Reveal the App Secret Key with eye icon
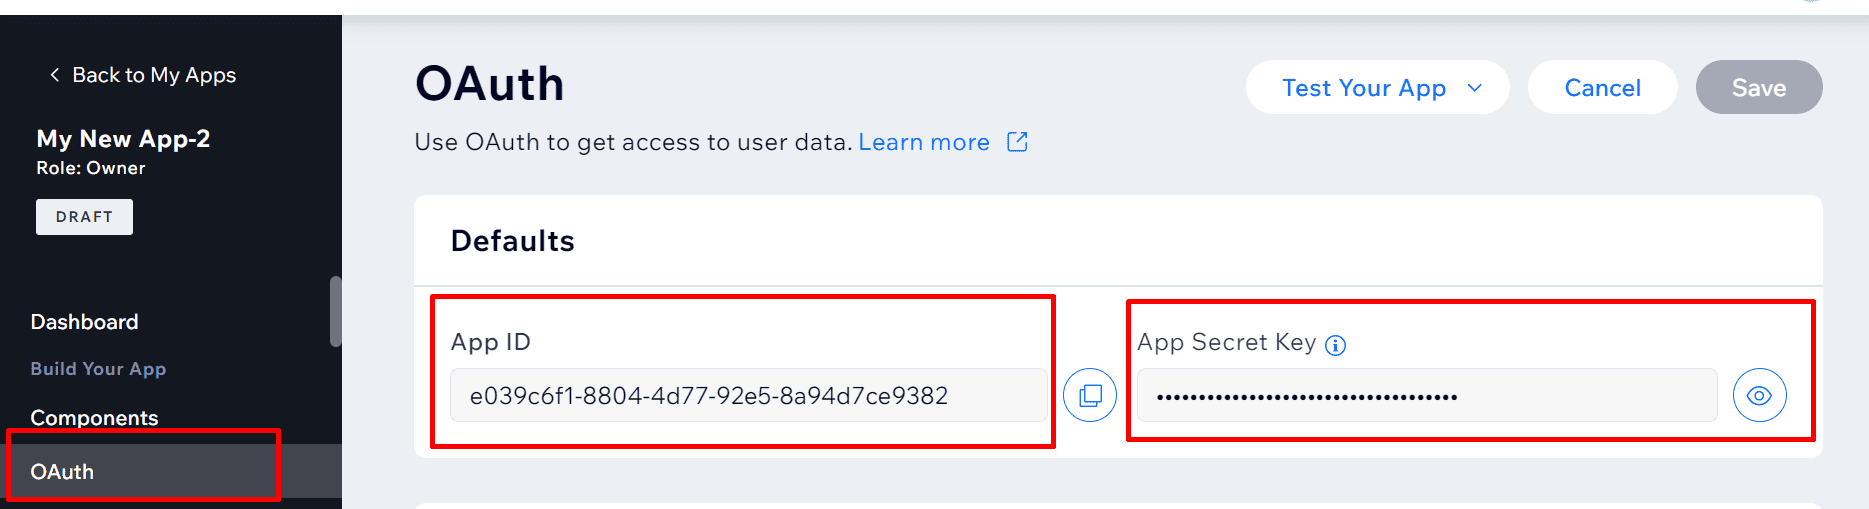The height and width of the screenshot is (509, 1869). [1759, 395]
